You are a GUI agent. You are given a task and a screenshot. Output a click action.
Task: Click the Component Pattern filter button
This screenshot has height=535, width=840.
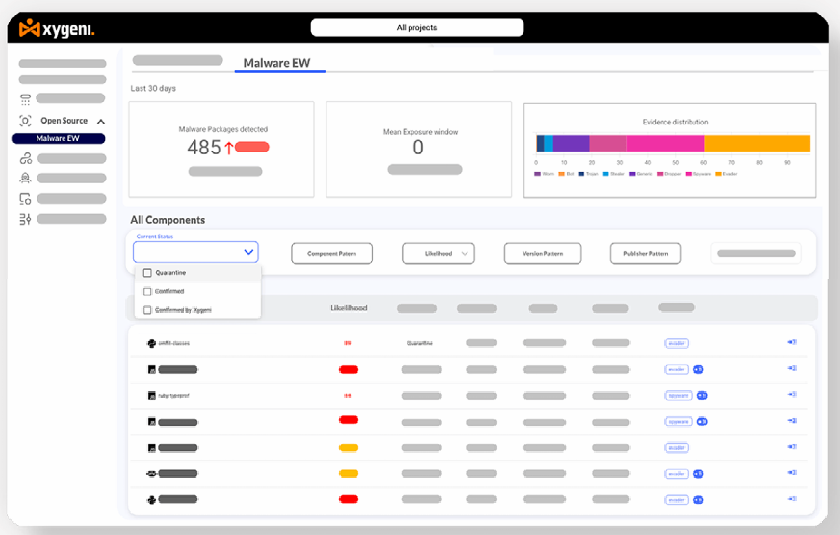(x=331, y=254)
